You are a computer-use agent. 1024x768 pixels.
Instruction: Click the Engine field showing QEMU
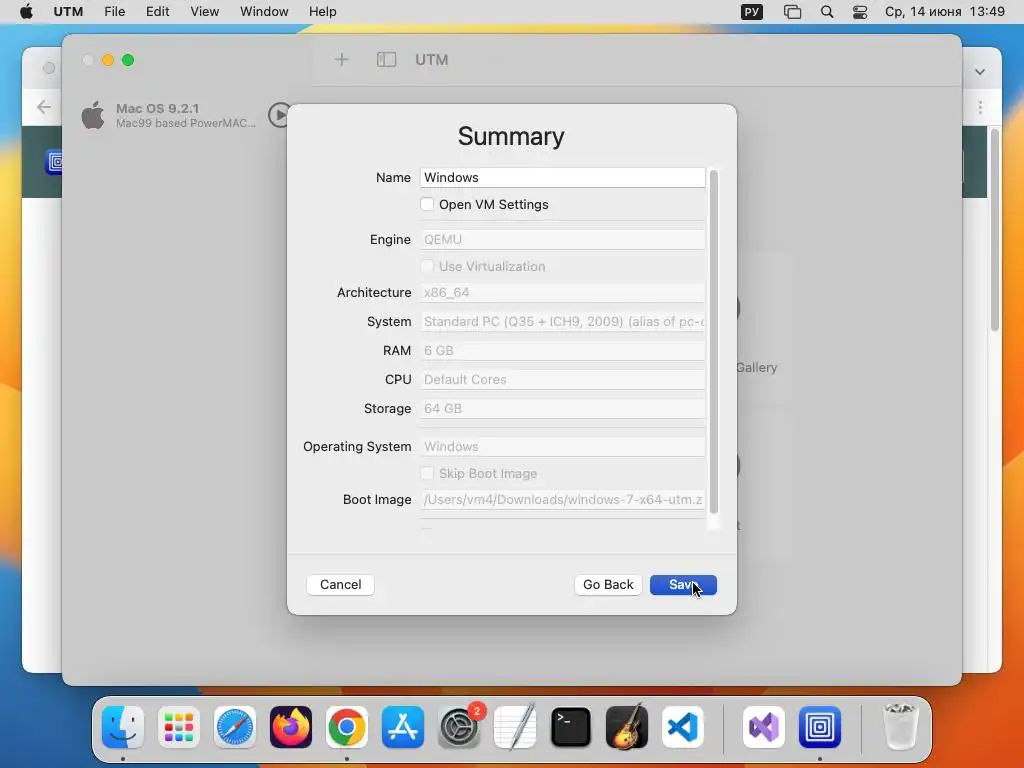point(562,240)
